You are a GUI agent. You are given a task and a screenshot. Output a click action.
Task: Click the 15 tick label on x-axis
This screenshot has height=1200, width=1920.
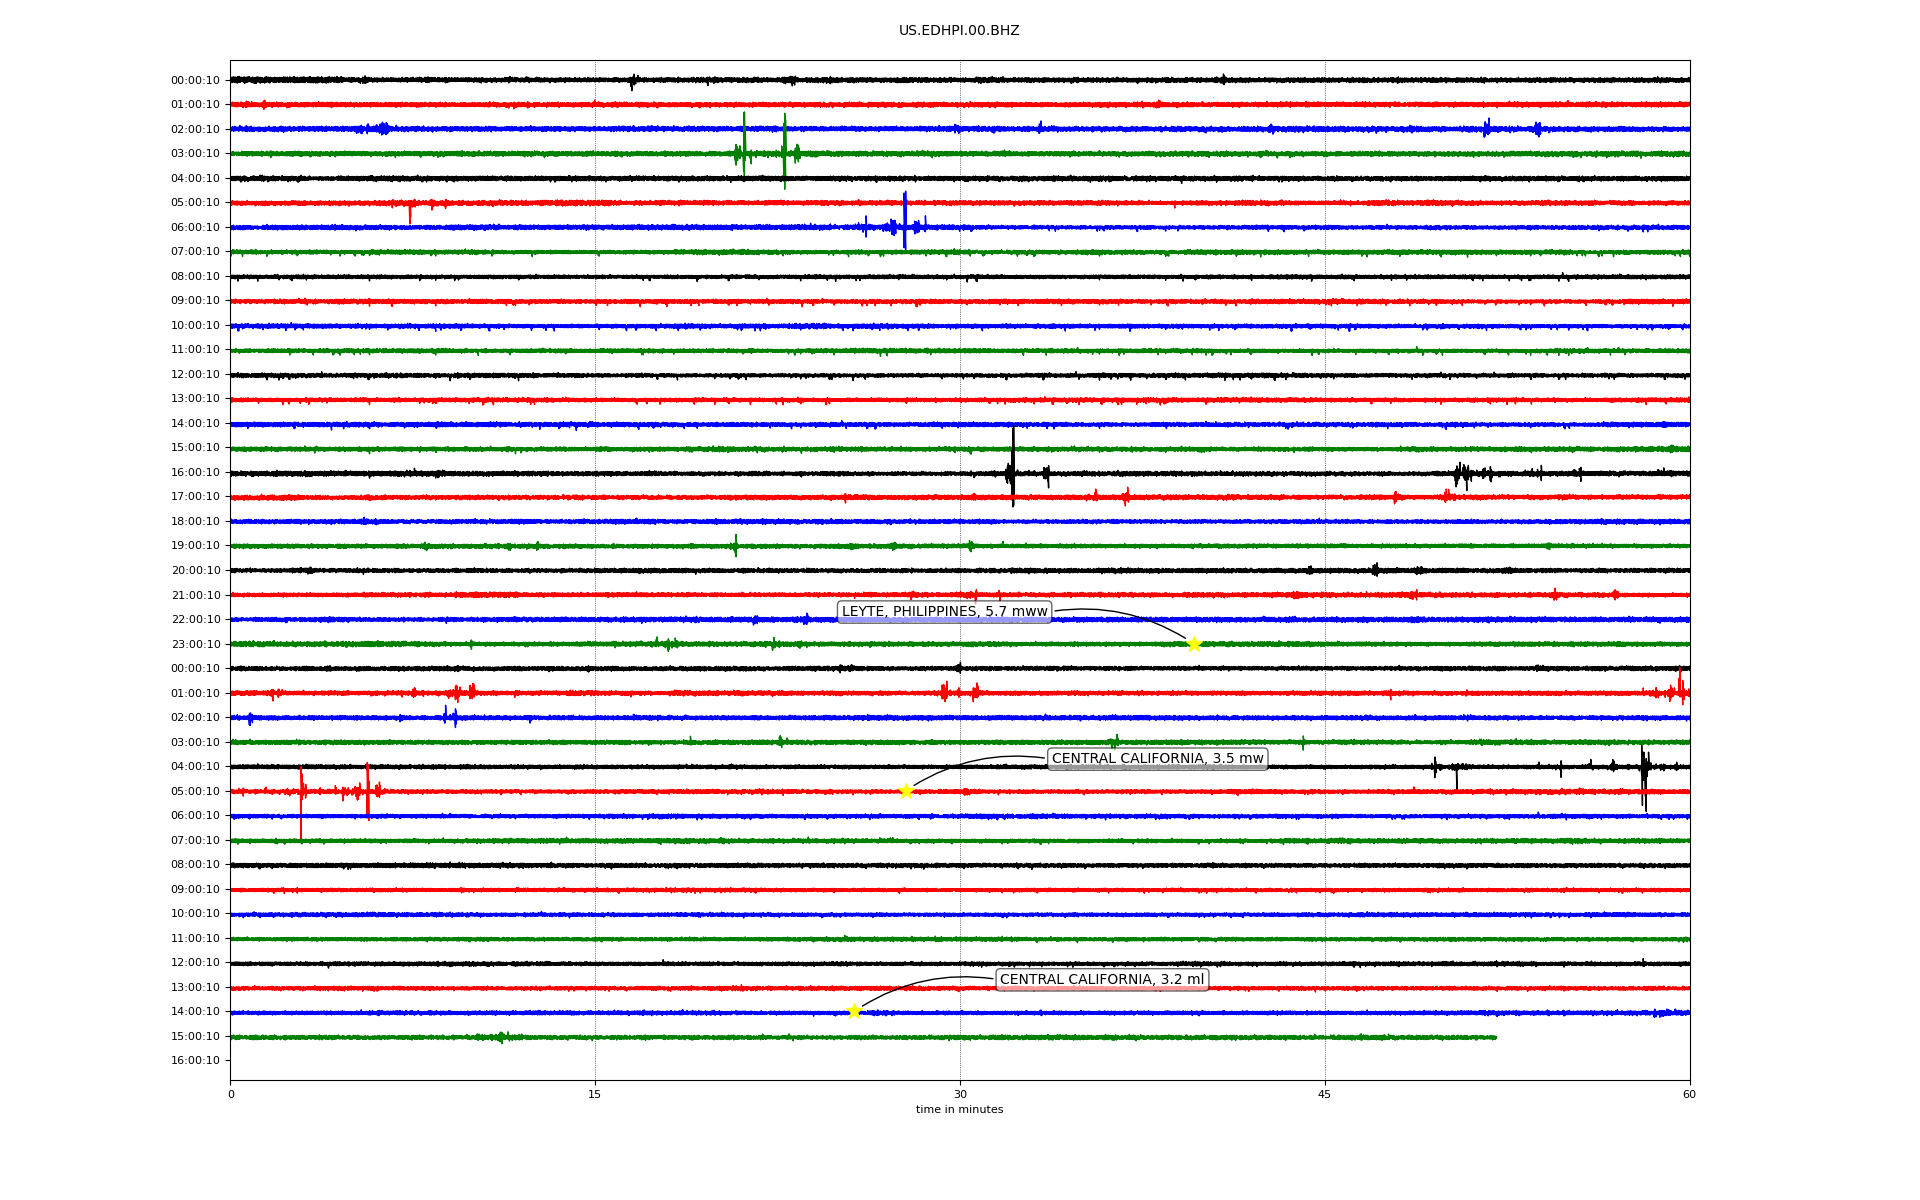point(595,1094)
